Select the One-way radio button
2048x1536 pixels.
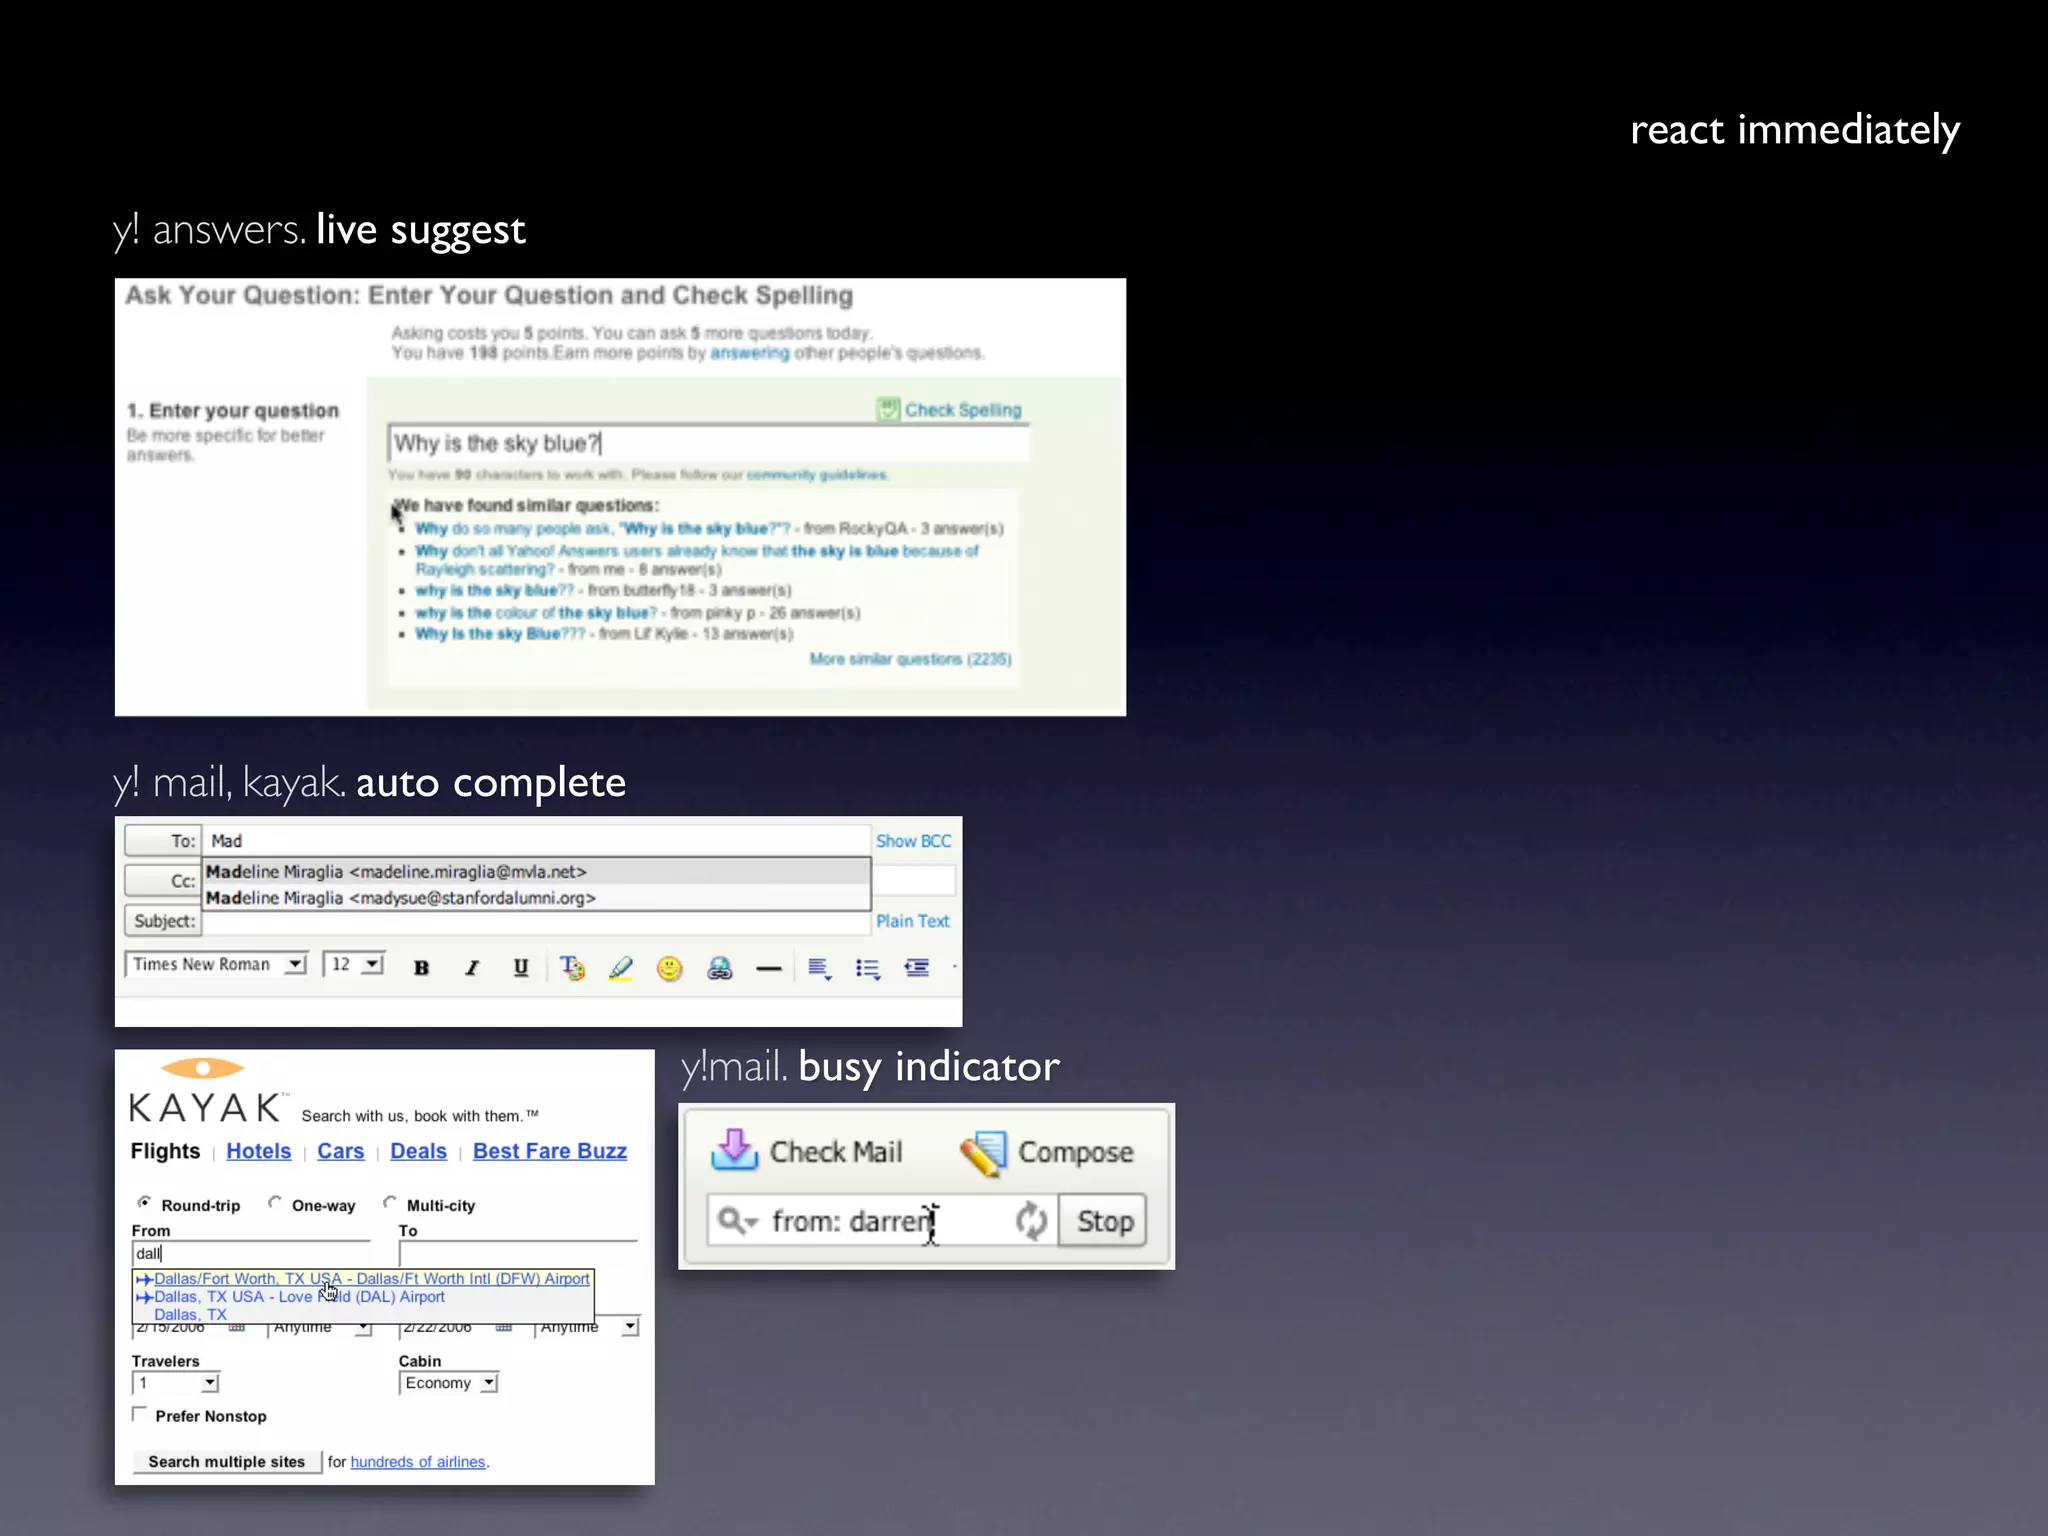coord(275,1203)
